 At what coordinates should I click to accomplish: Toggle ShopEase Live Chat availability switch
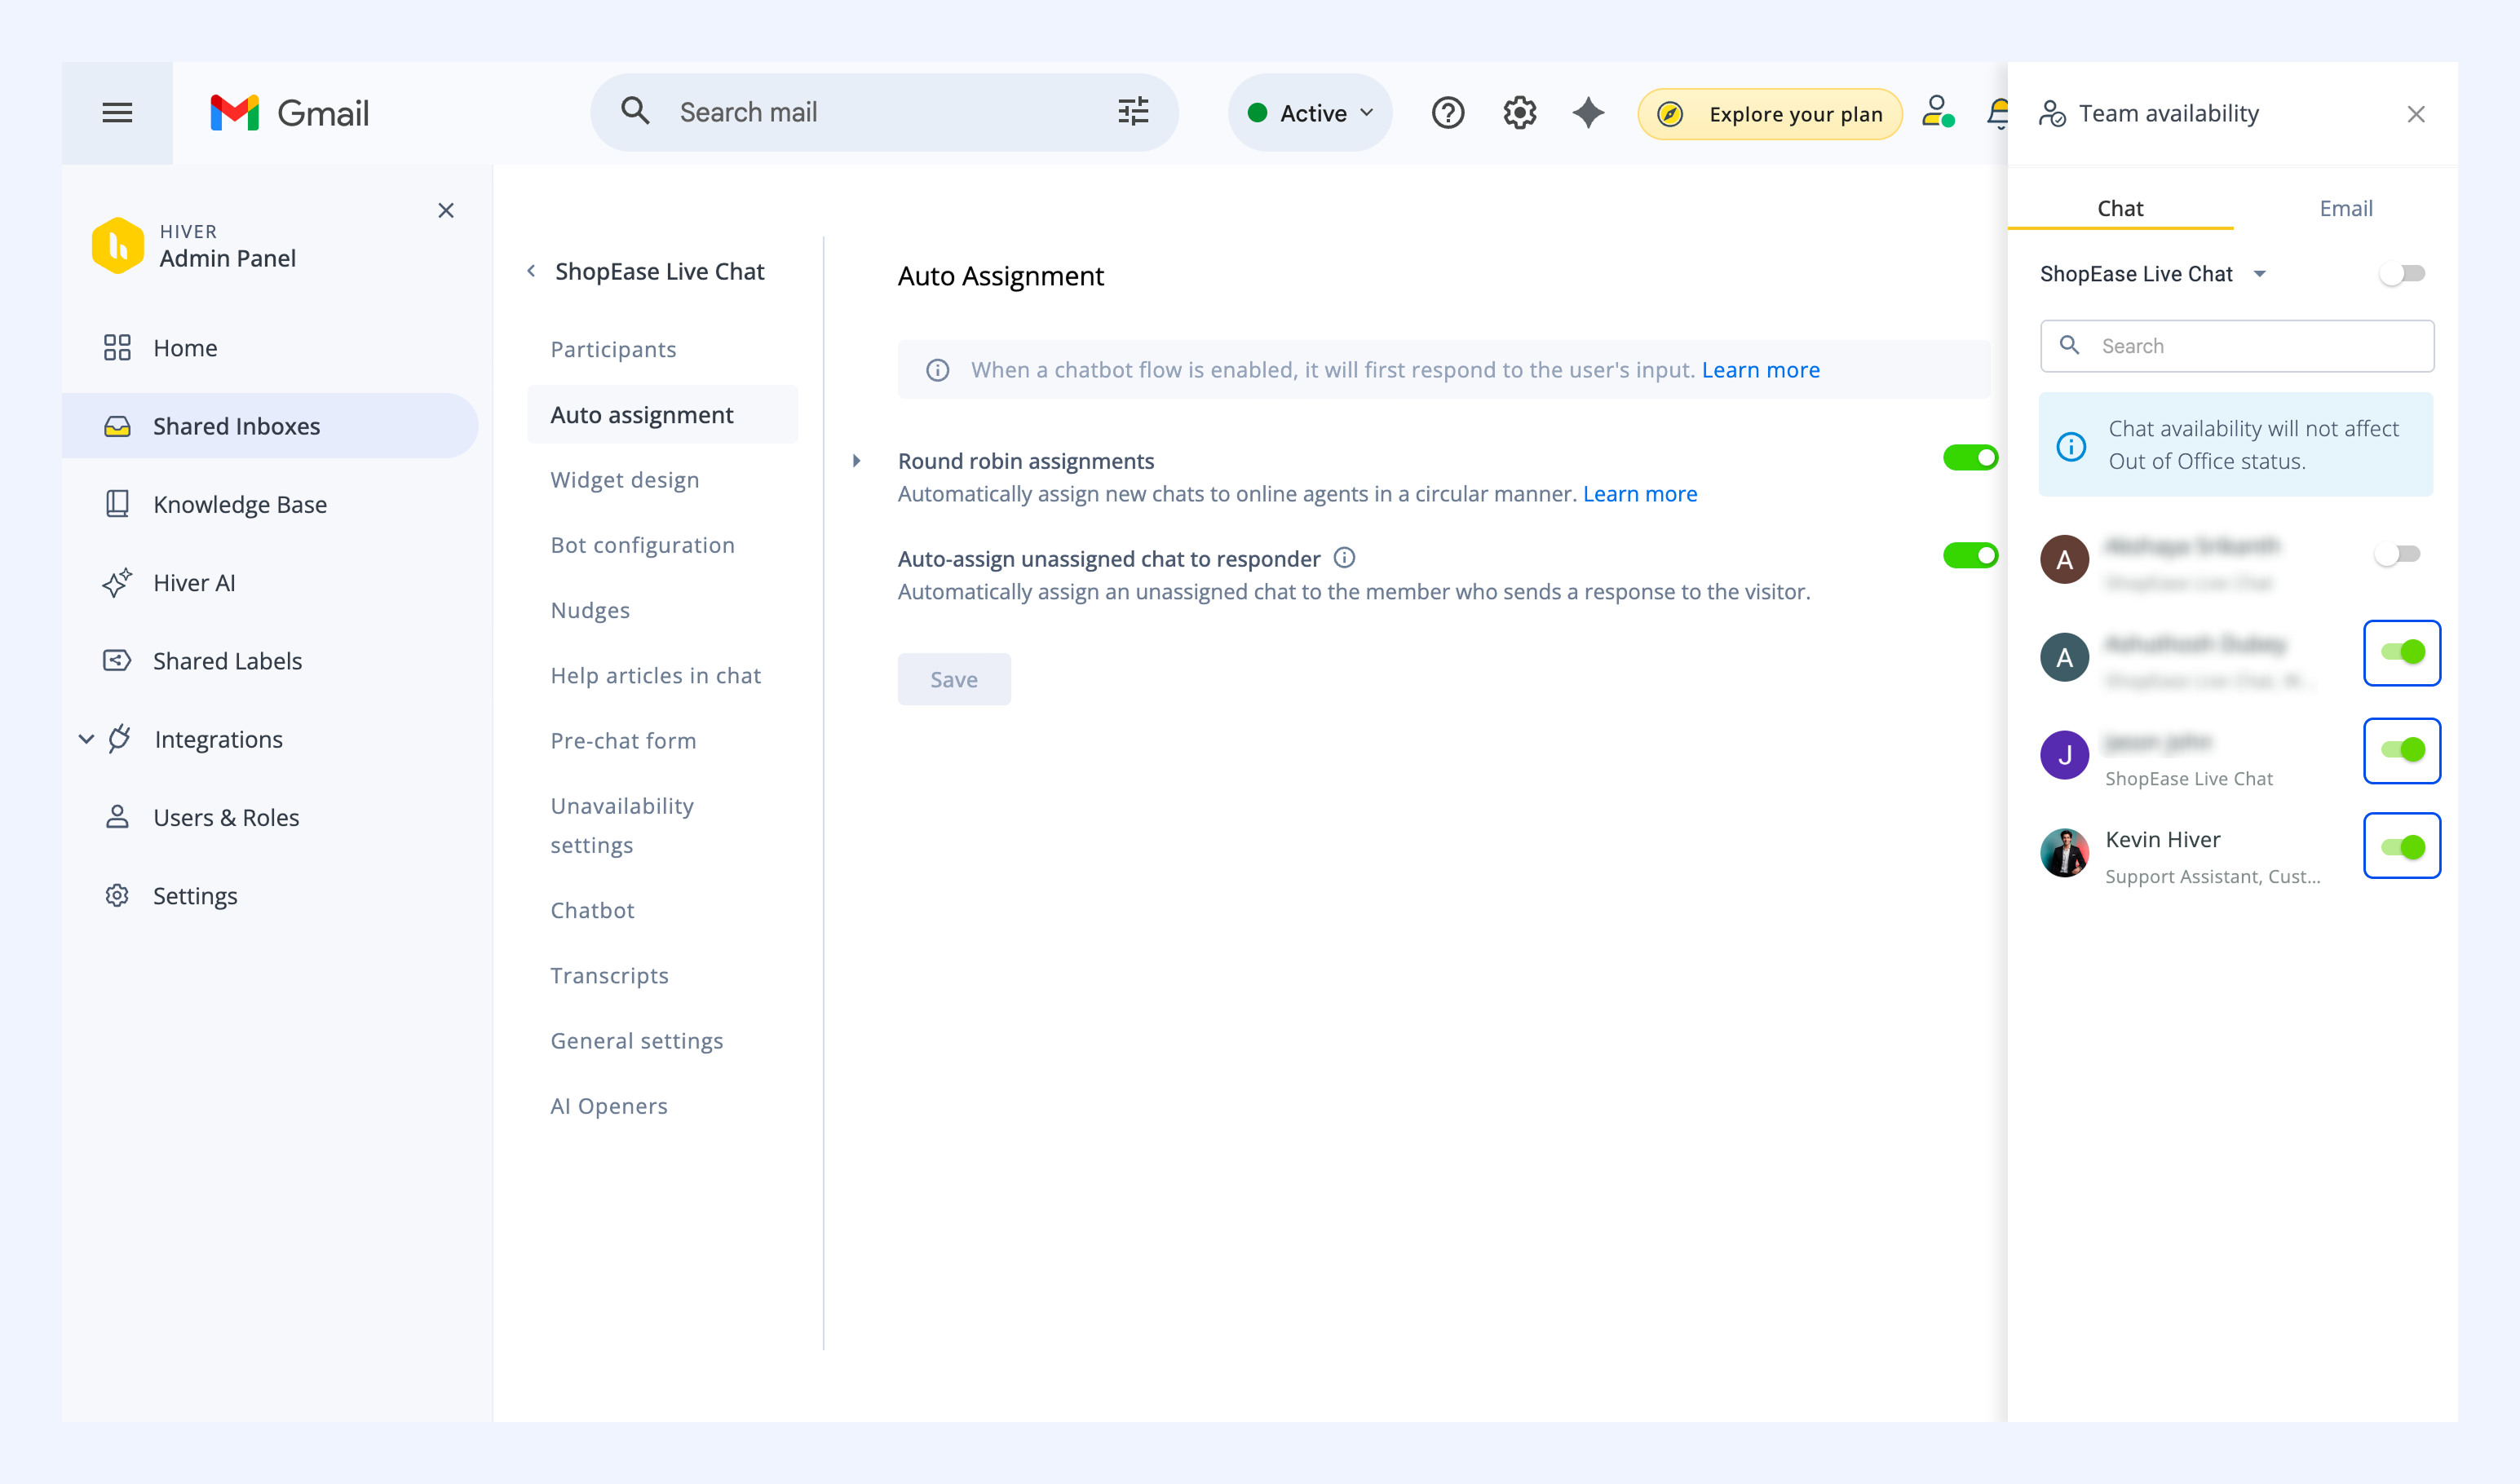click(x=2402, y=273)
